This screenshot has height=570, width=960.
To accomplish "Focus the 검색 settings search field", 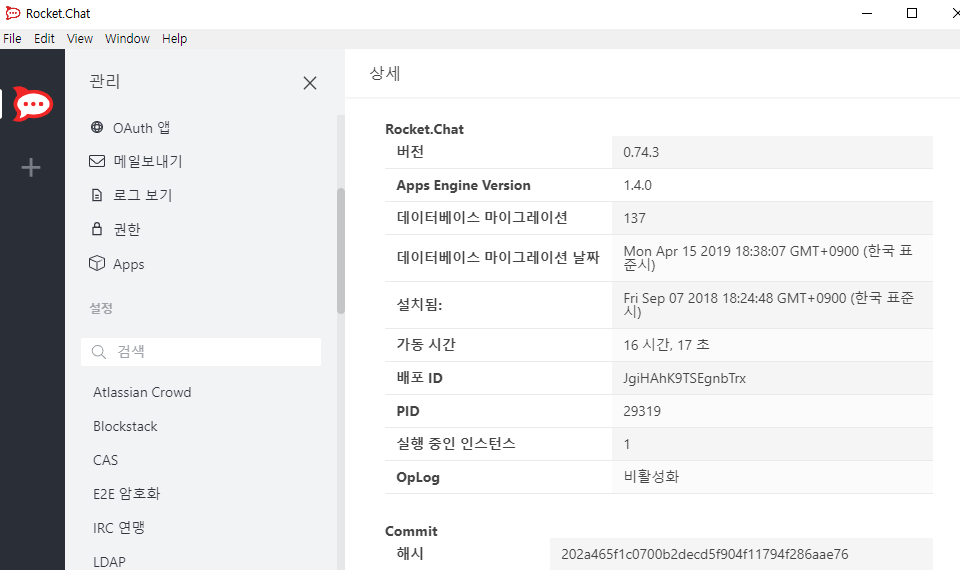I will pos(201,352).
